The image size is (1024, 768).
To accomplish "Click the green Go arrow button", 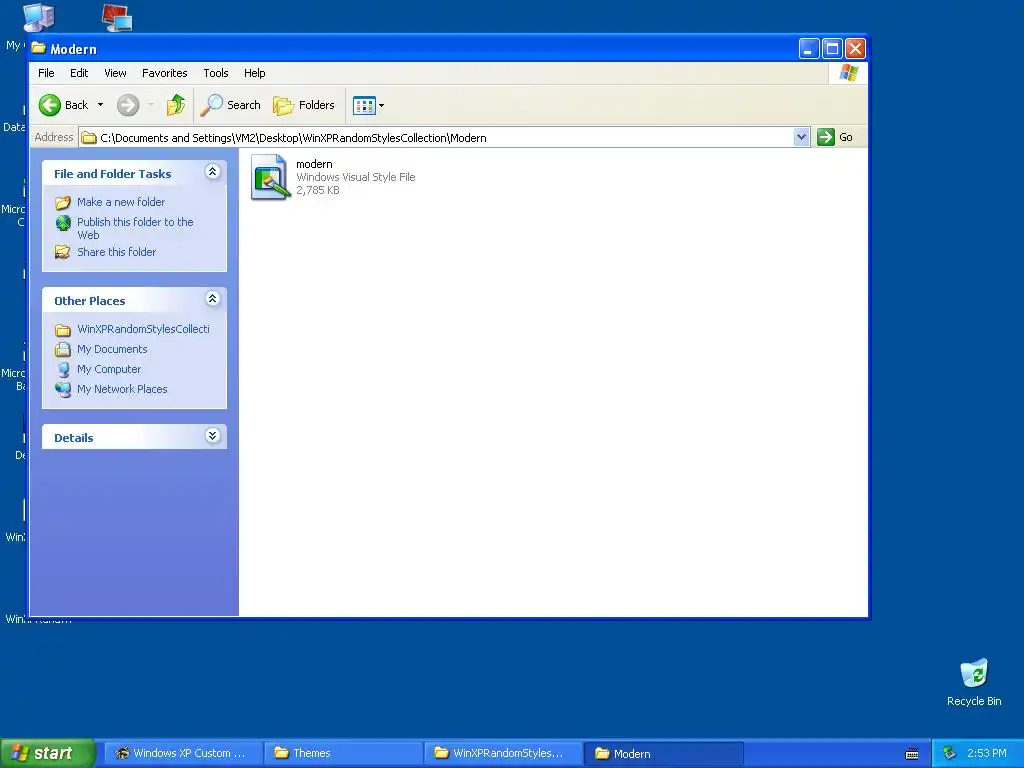I will (825, 137).
